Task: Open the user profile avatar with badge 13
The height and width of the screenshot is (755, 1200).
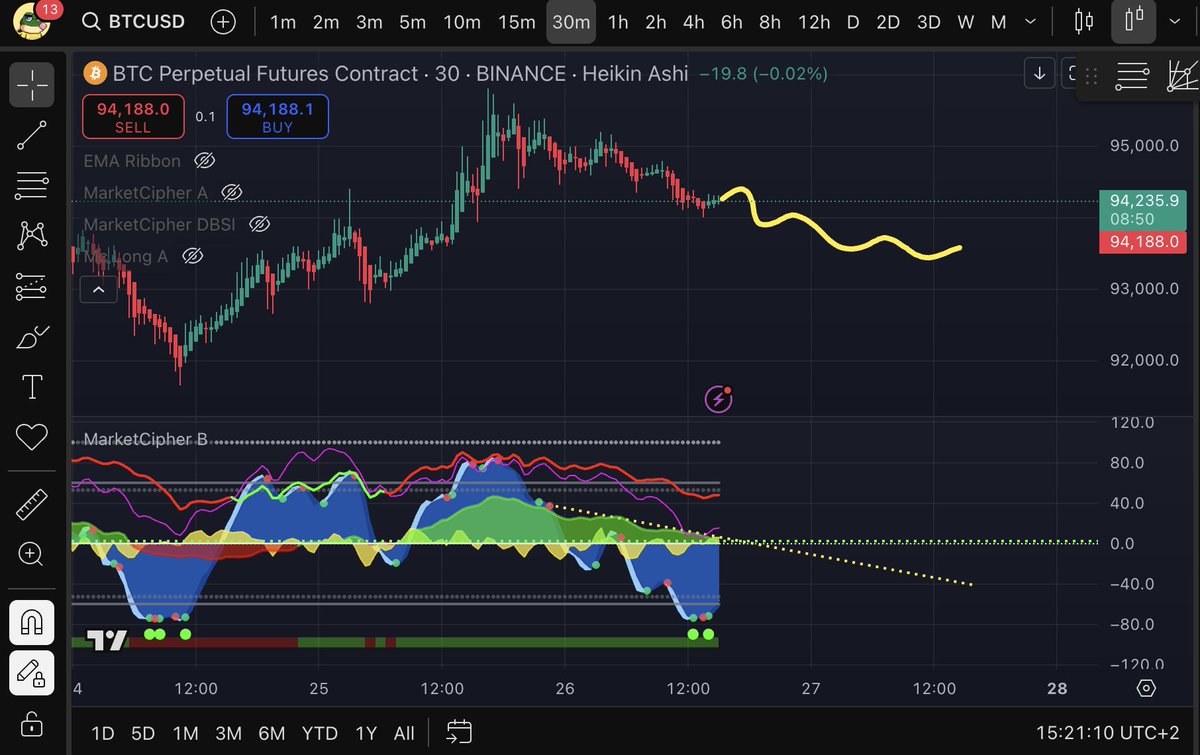Action: [x=32, y=22]
